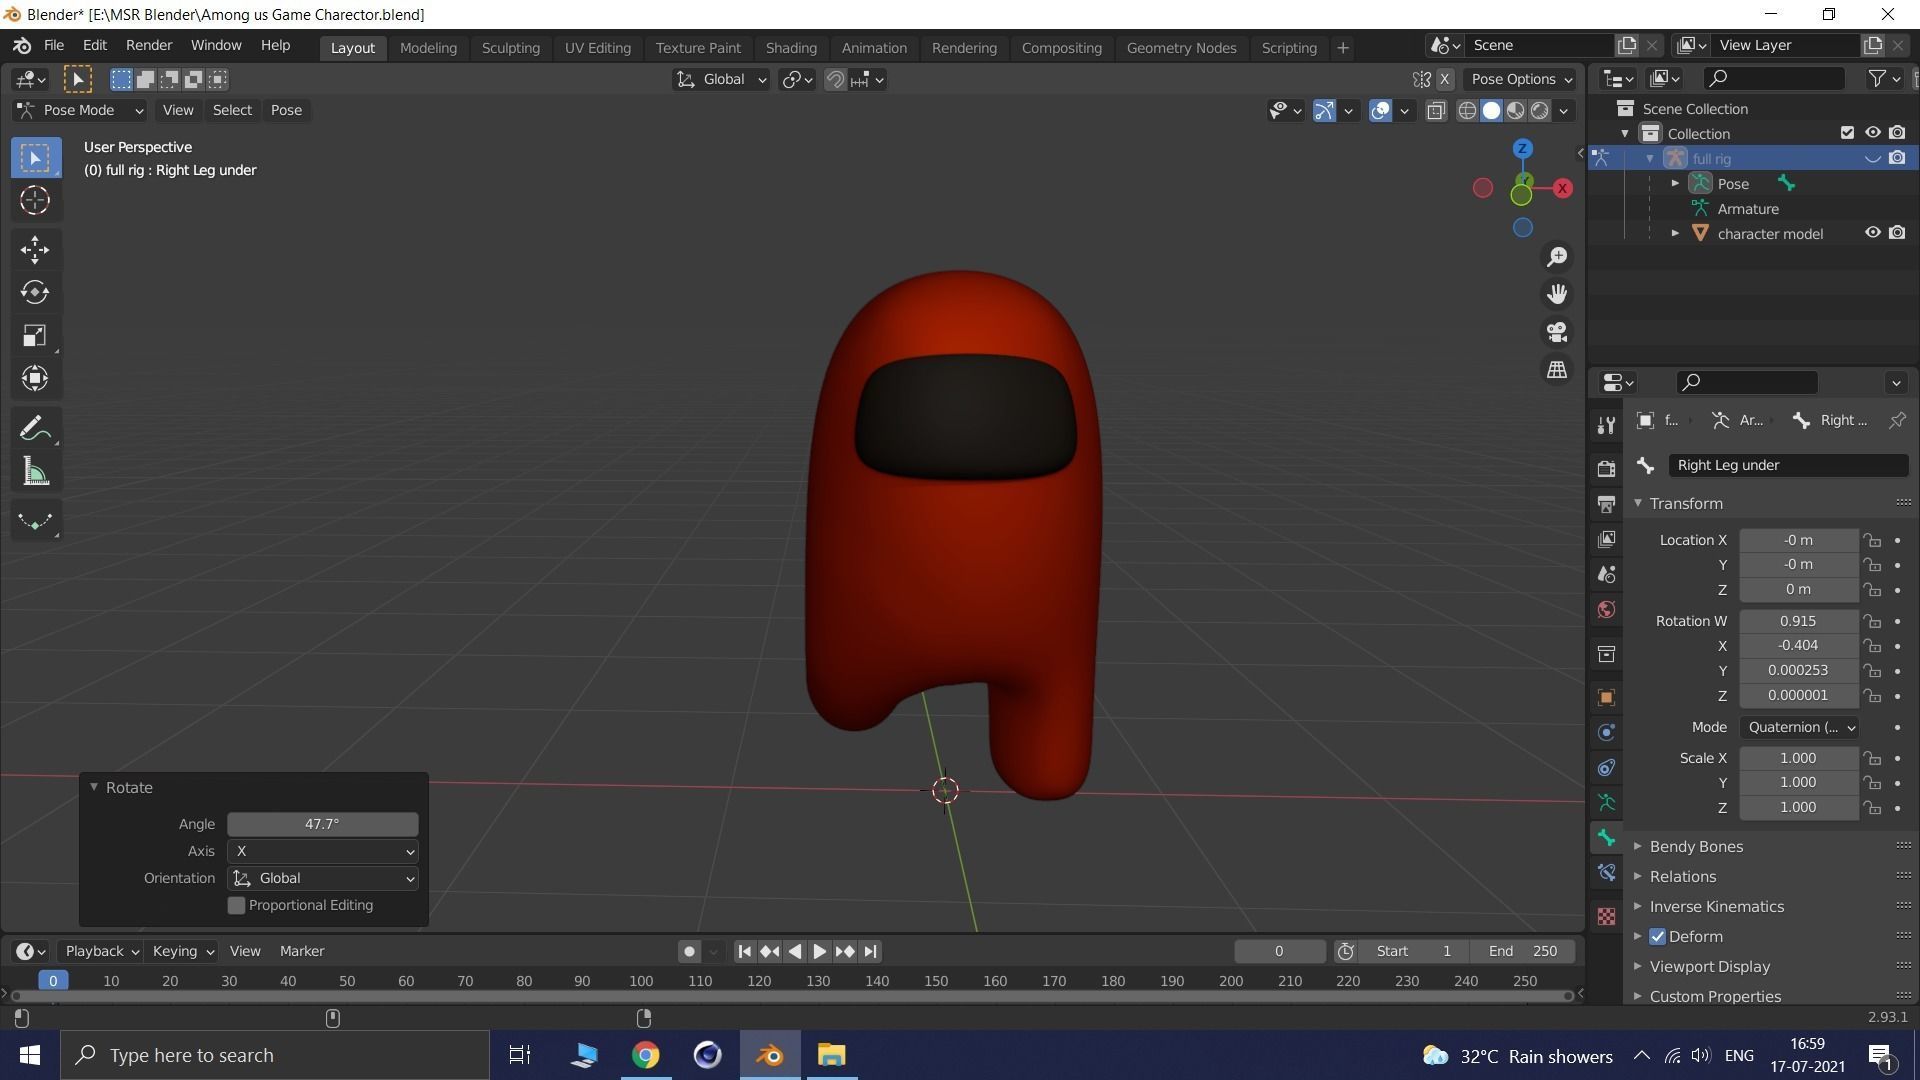Open the Texture properties tab

pos(1606,916)
